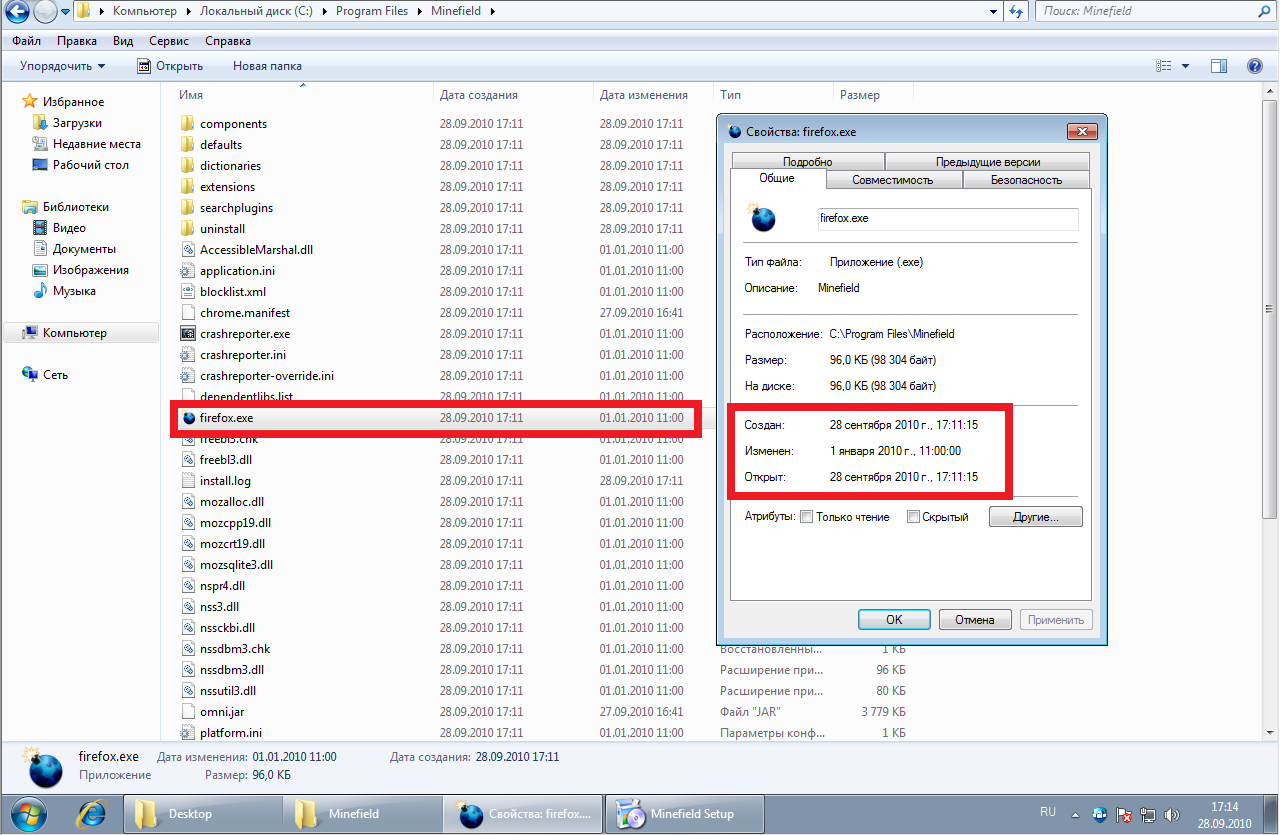The height and width of the screenshot is (835, 1280).
Task: Select 'Документы' library in the navigation pane
Action: pyautogui.click(x=84, y=249)
